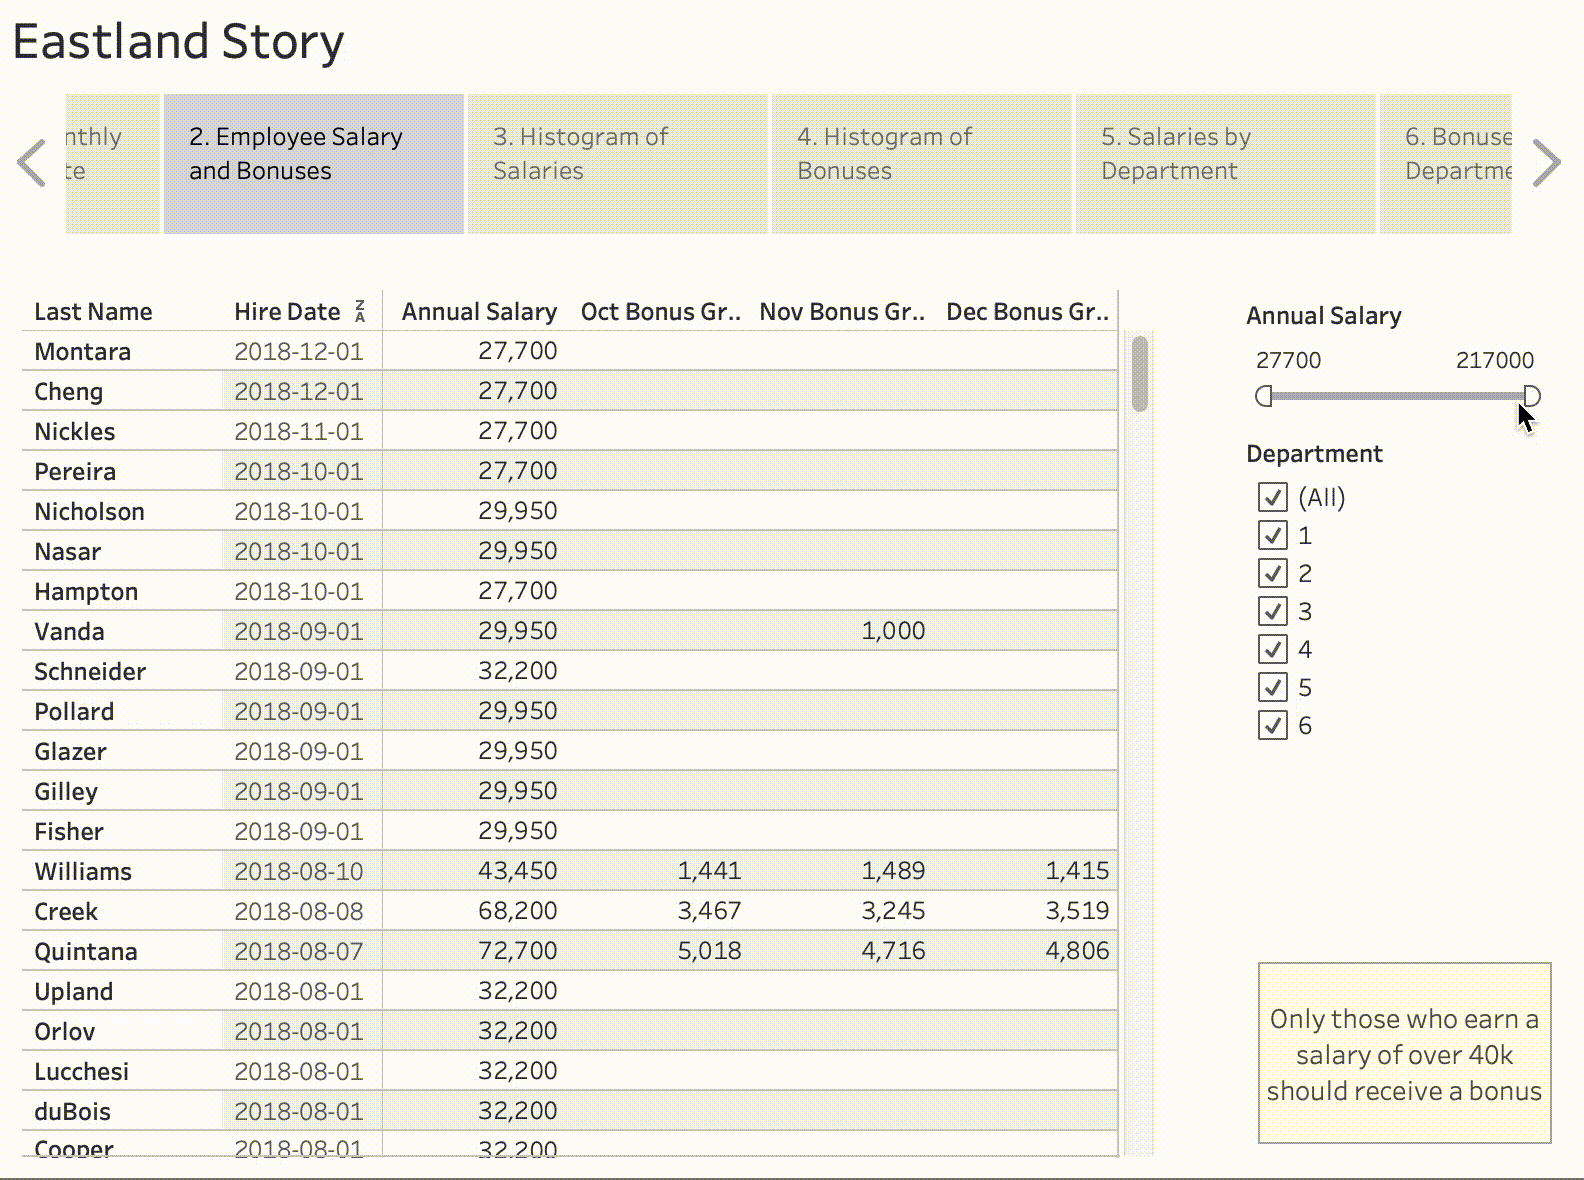The width and height of the screenshot is (1584, 1180).
Task: Click Quintana's 4,806 Dec bonus
Action: pos(1077,951)
